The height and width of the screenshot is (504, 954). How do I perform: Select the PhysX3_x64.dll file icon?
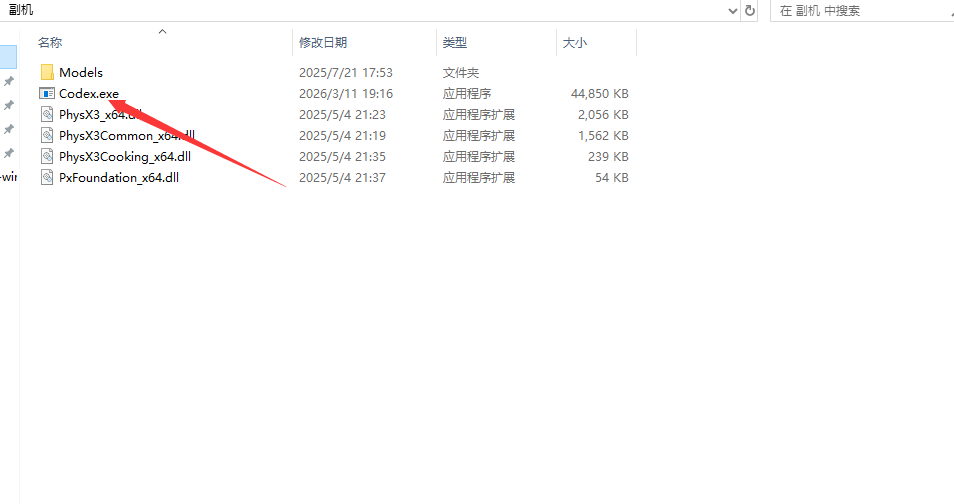(47, 114)
